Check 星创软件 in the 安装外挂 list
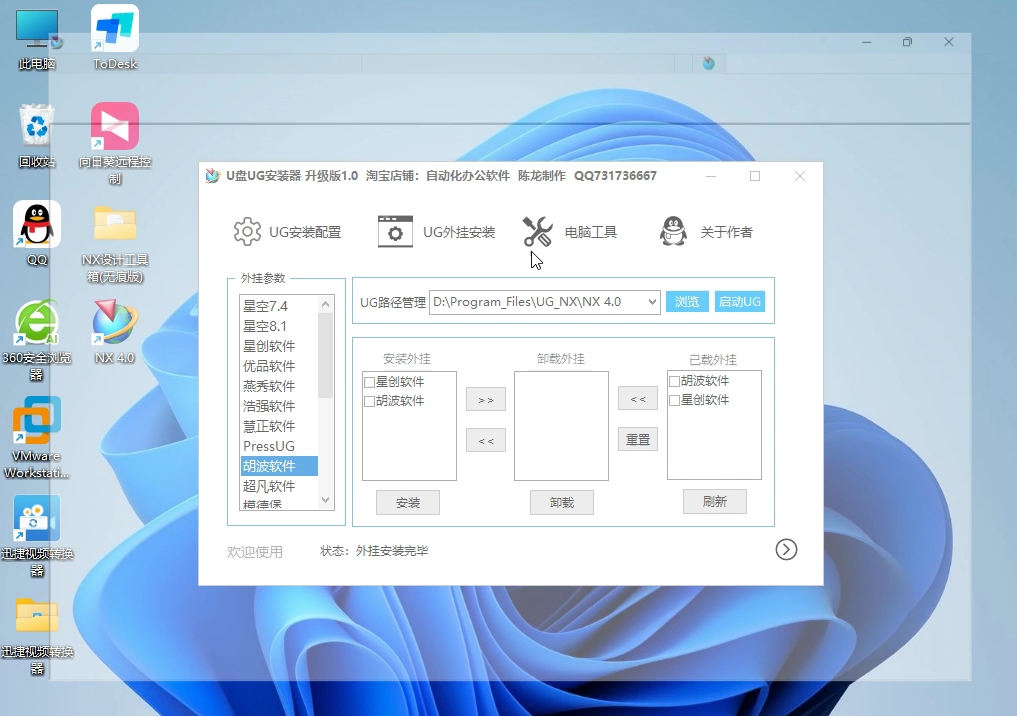The image size is (1017, 716). click(x=370, y=381)
